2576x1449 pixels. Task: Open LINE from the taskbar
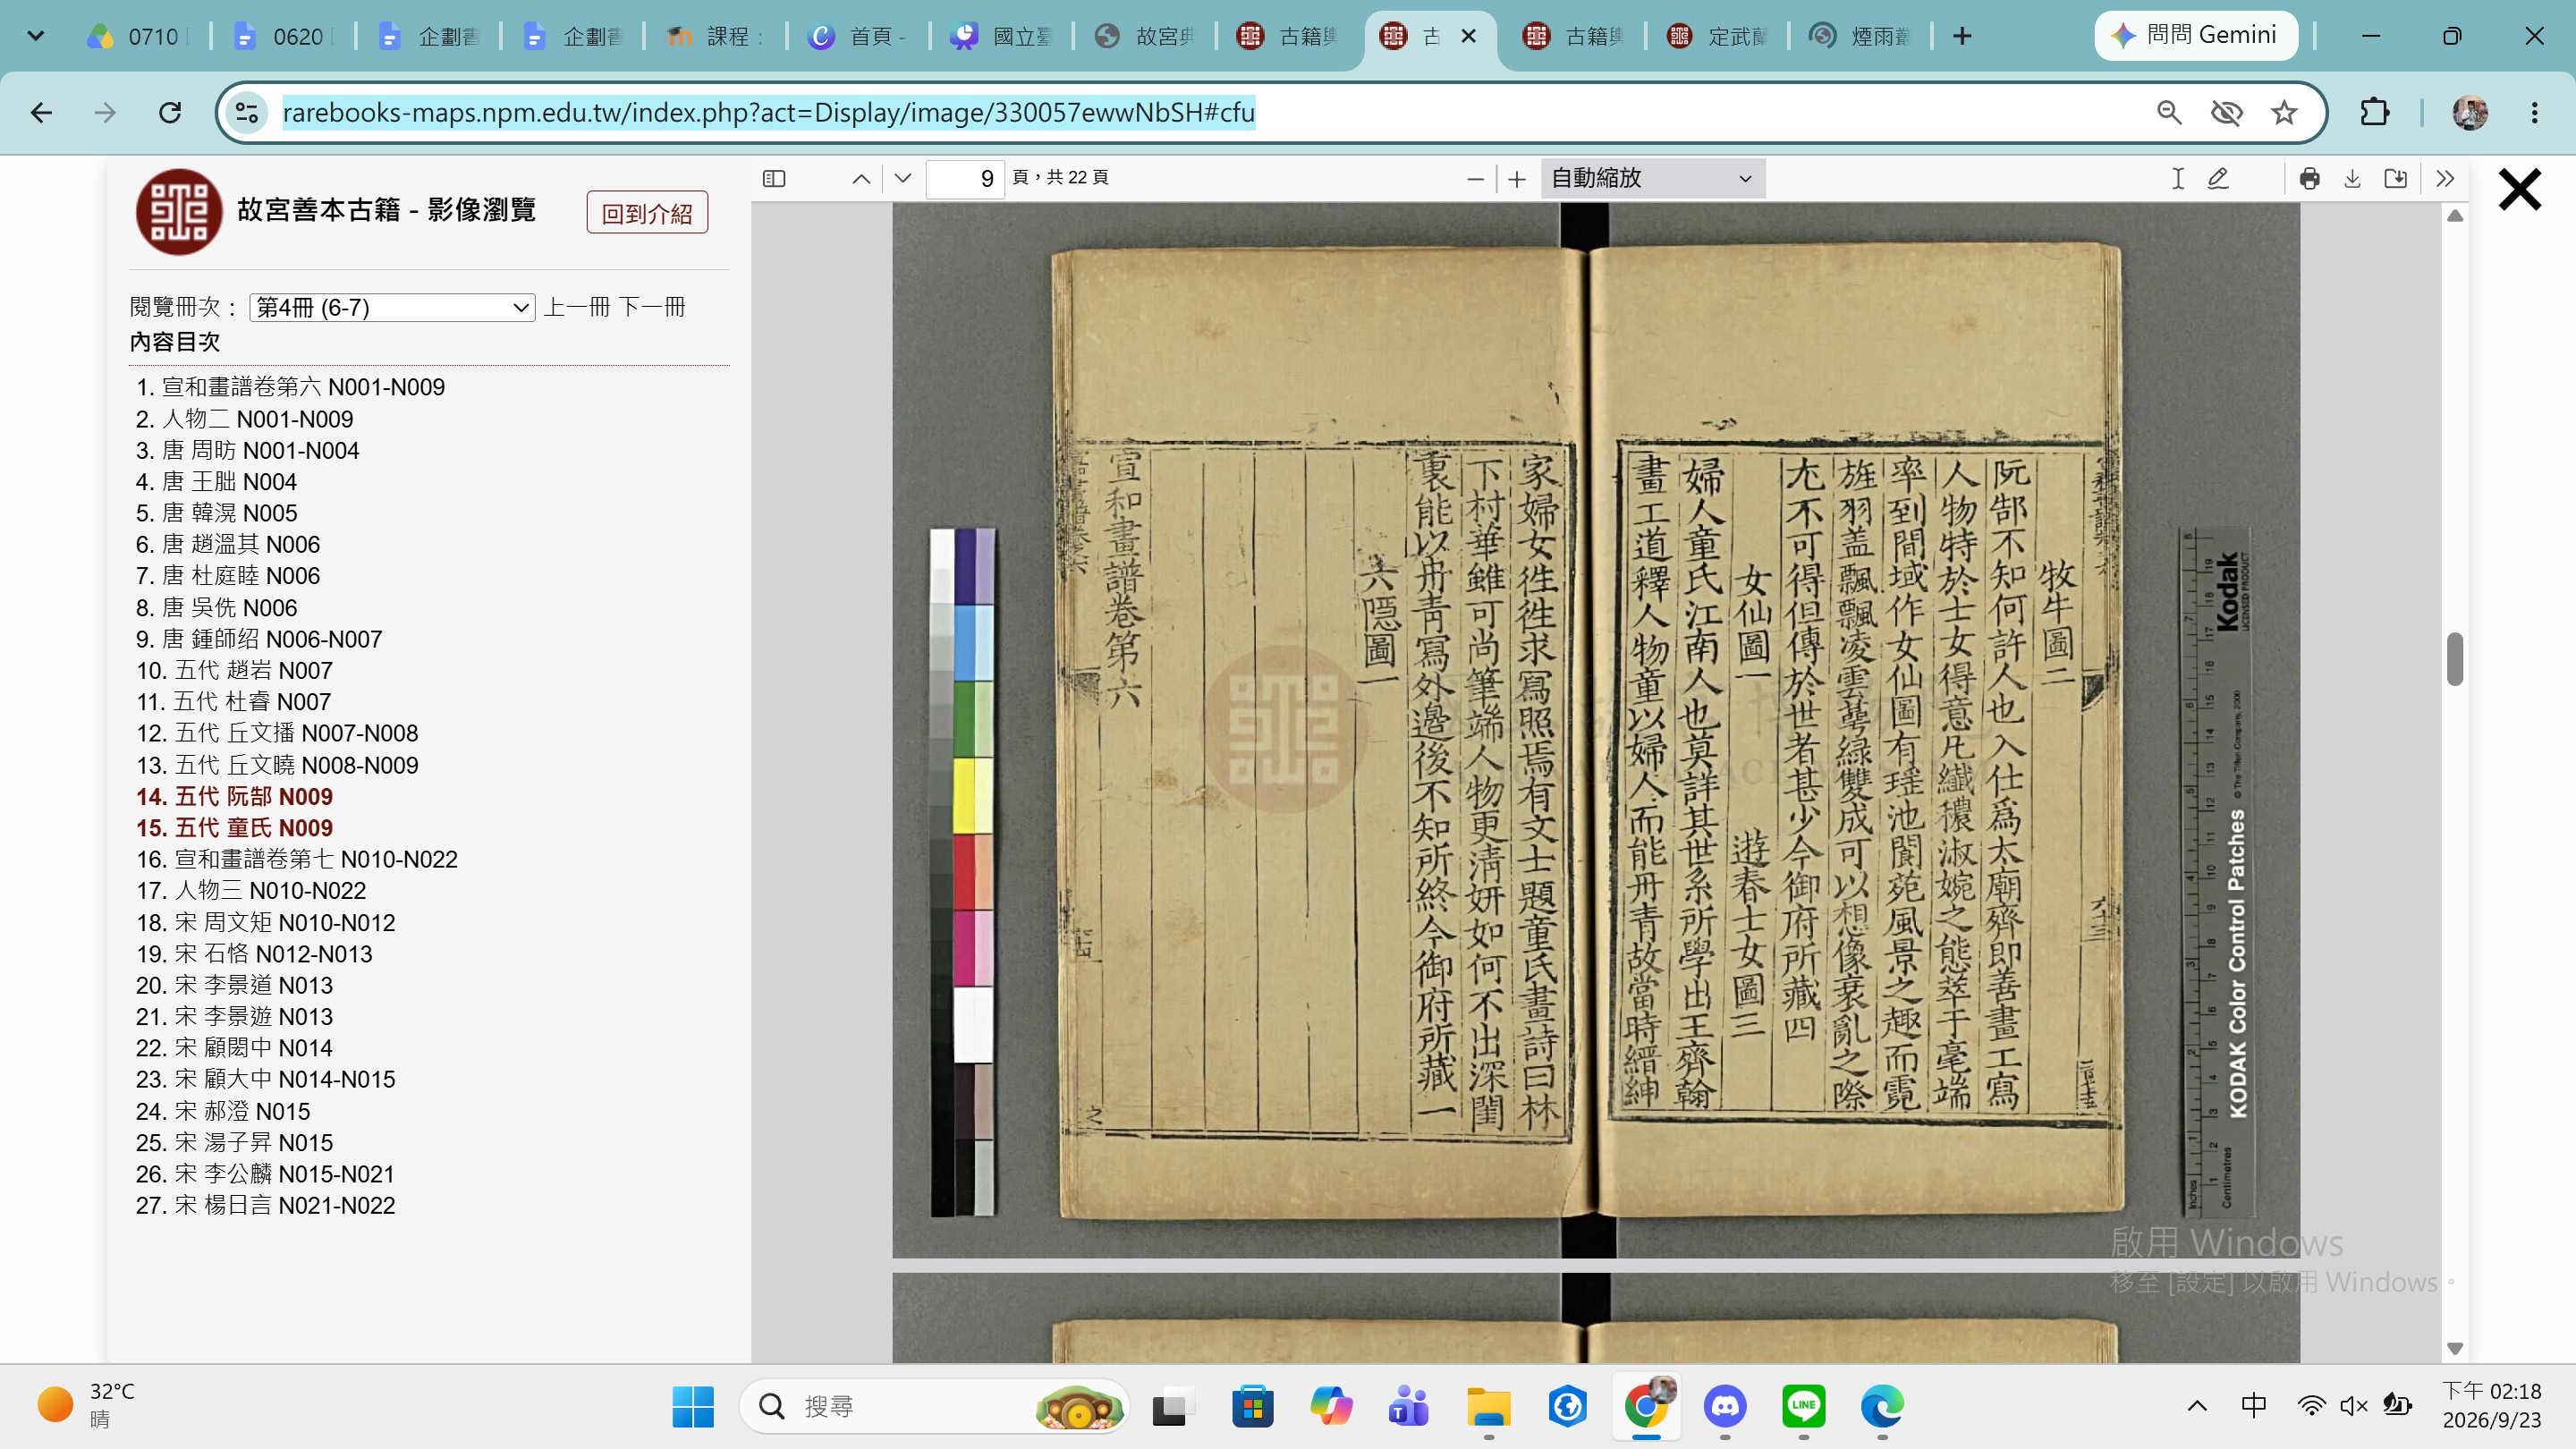pos(1803,1406)
